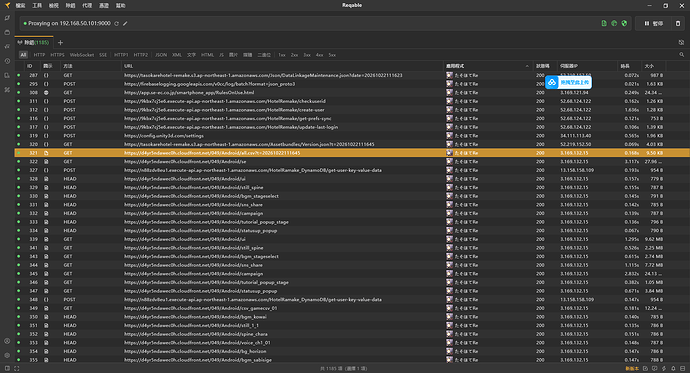Open the 工具 menu in the menu bar
Screen dimensions: 690x373
coord(37,5)
